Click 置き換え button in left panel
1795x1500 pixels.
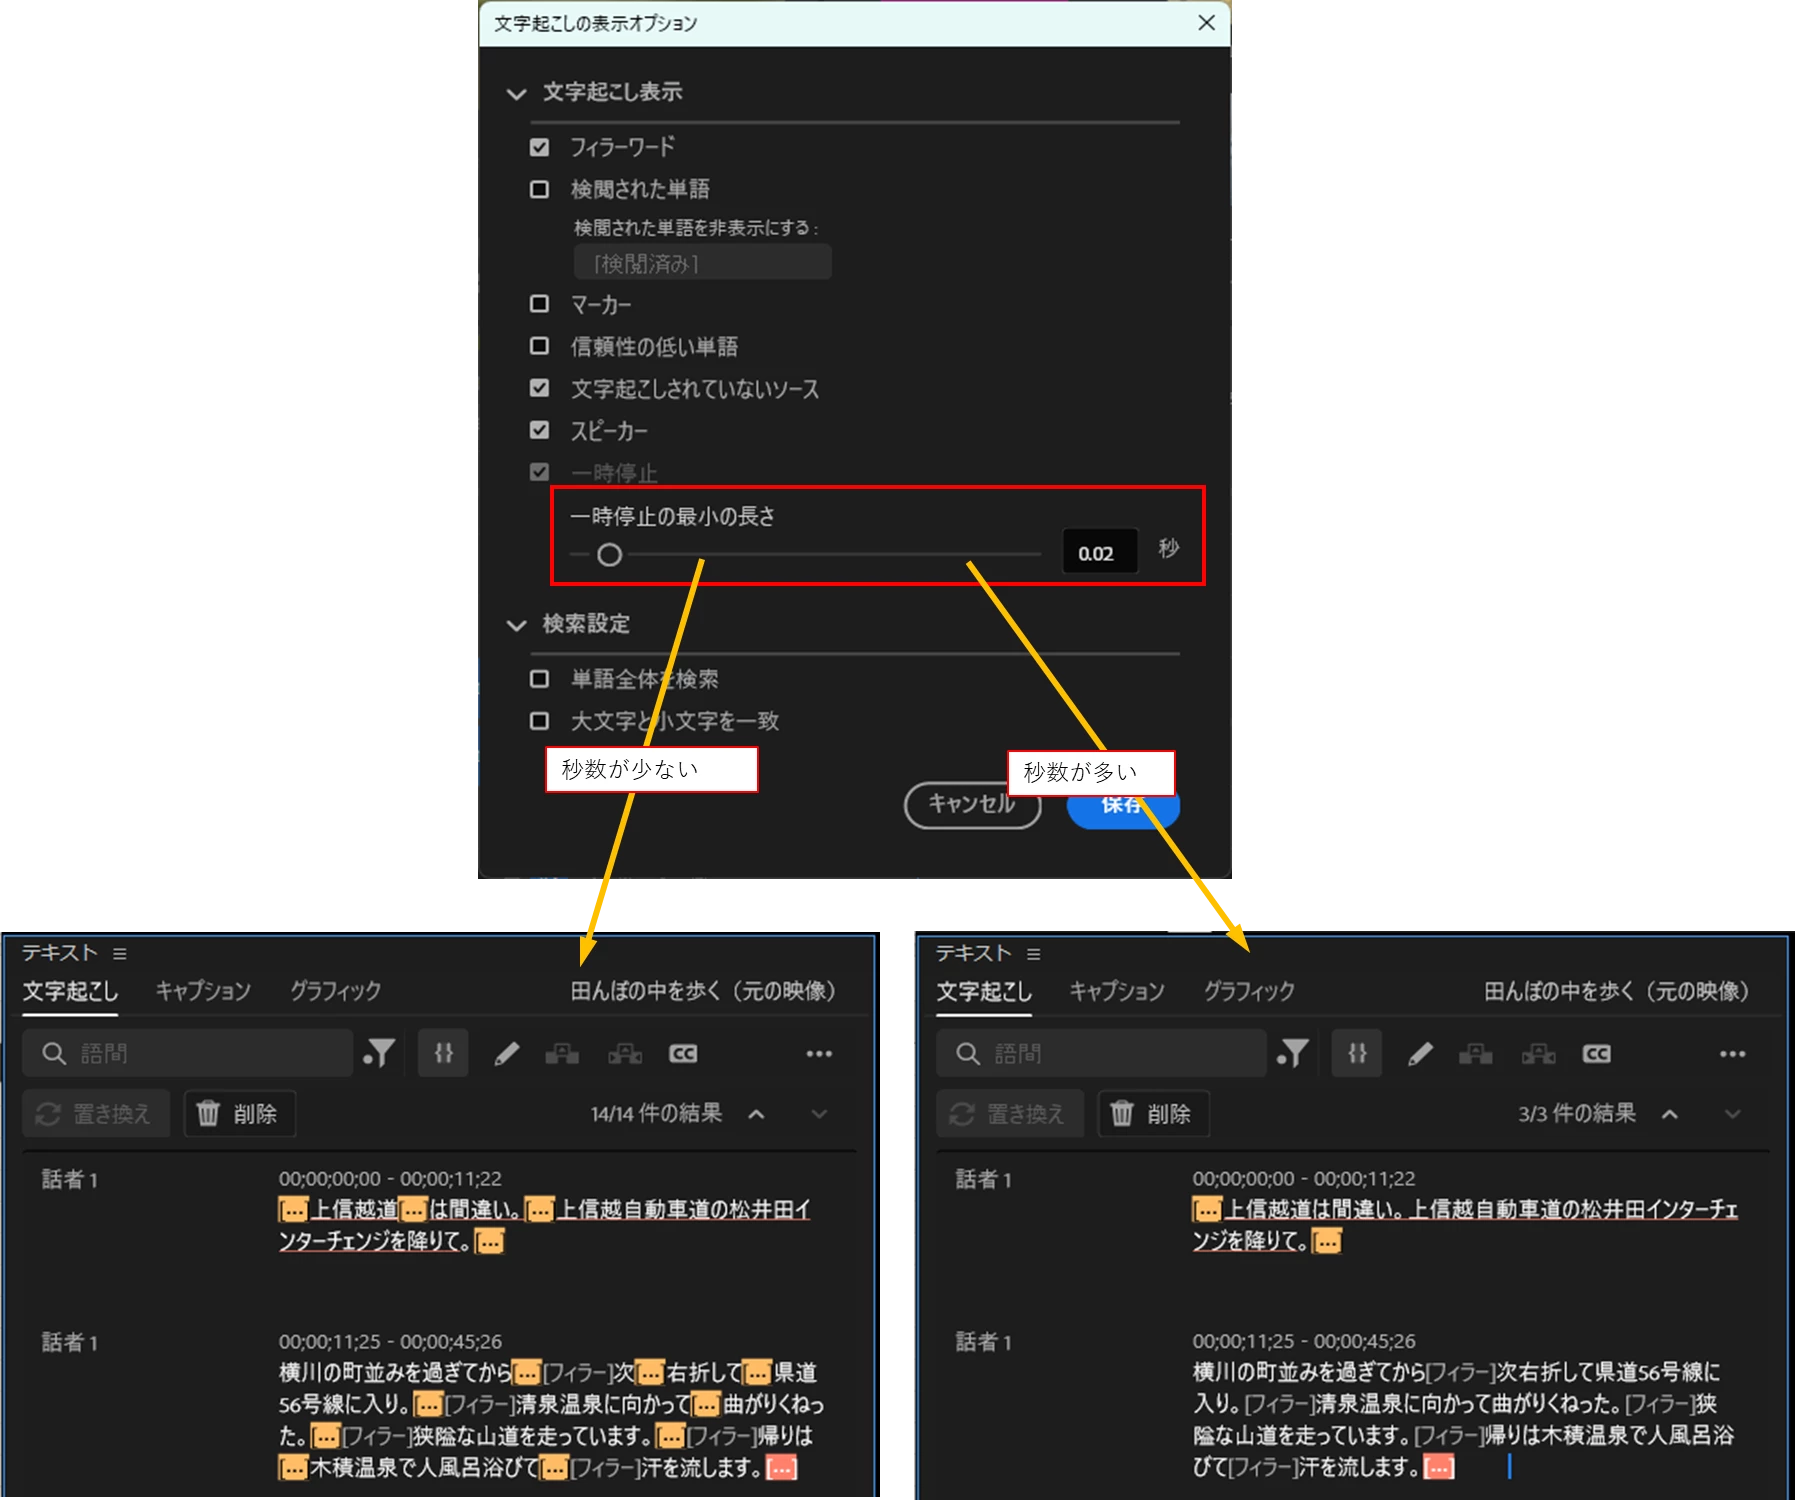[x=96, y=1114]
